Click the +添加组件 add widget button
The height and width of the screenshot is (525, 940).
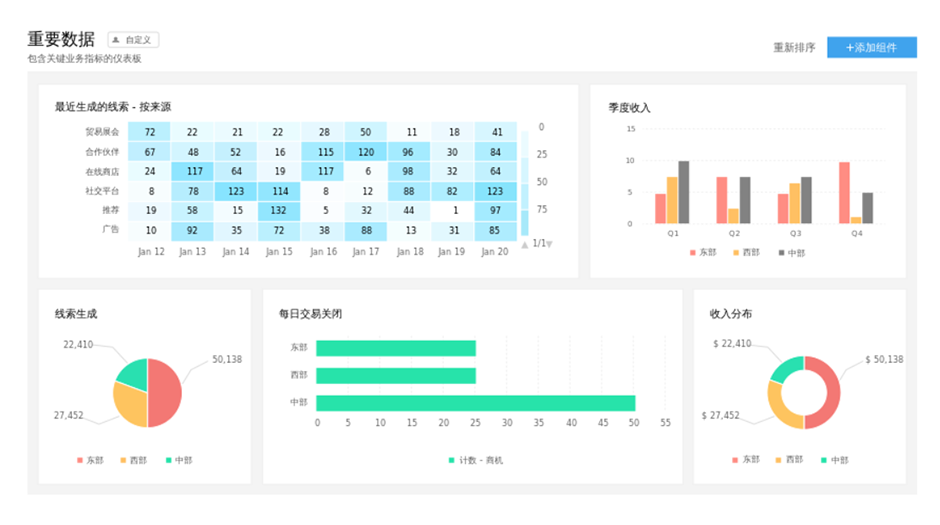tap(872, 47)
